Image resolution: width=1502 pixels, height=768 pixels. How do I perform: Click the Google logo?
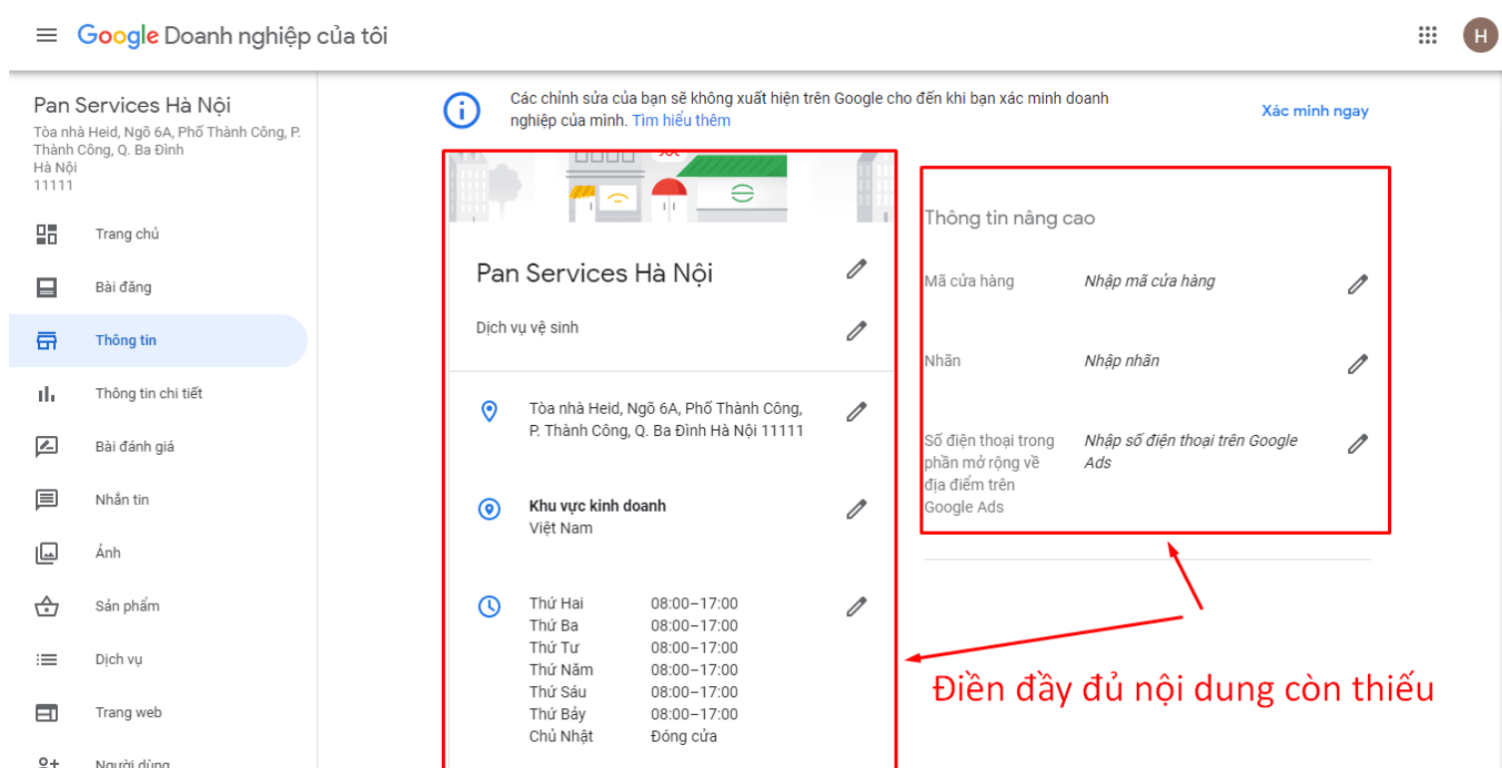118,36
